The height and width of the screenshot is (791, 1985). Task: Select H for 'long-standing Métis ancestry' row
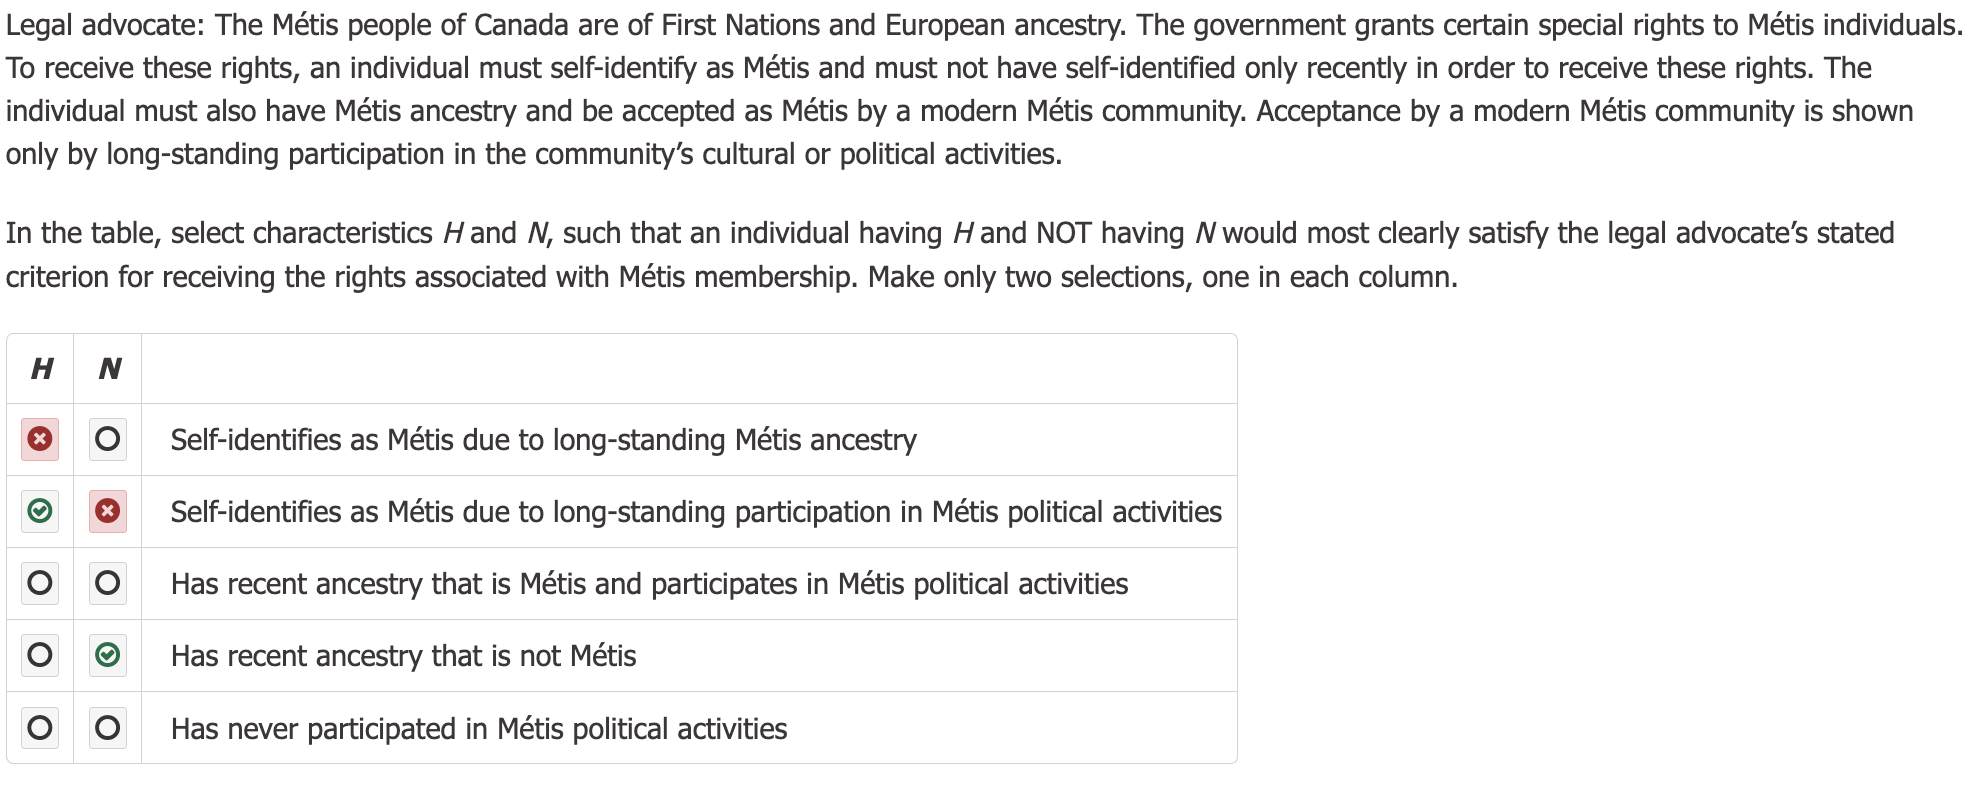[x=40, y=439]
